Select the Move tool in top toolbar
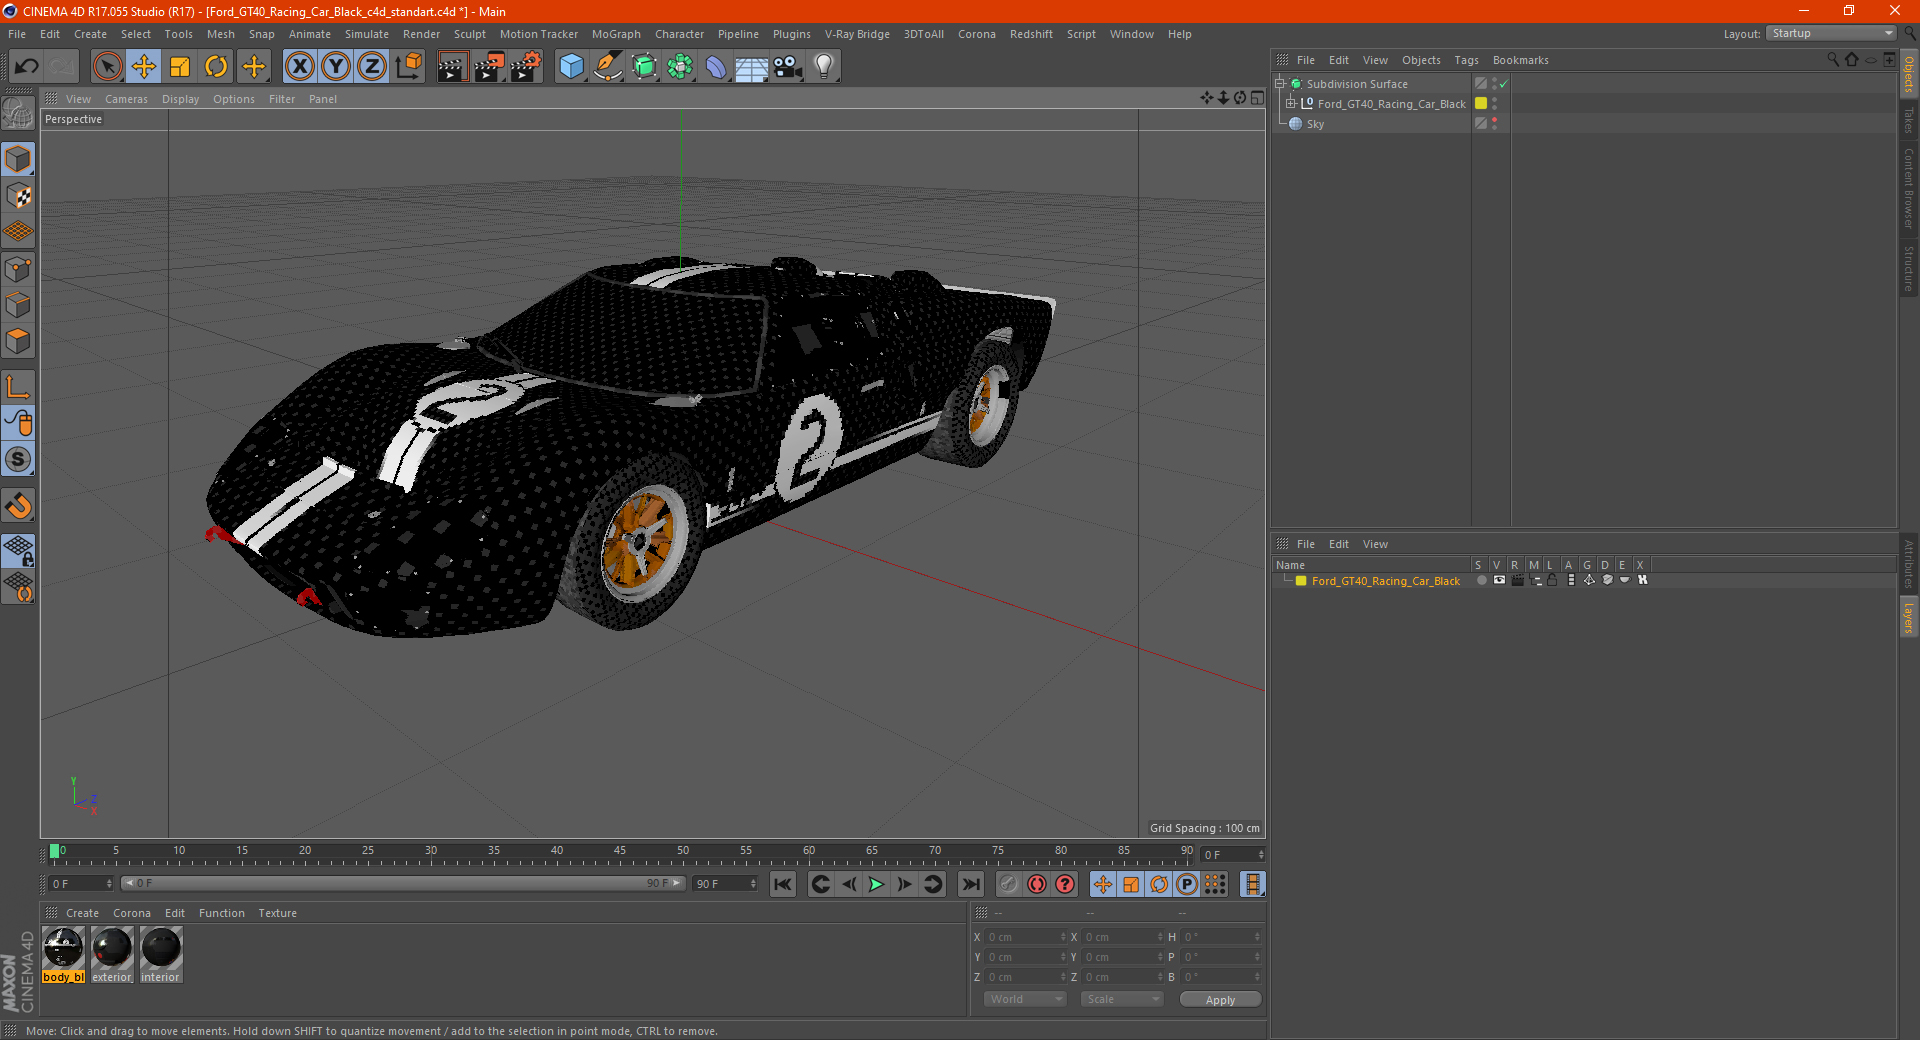 [144, 67]
